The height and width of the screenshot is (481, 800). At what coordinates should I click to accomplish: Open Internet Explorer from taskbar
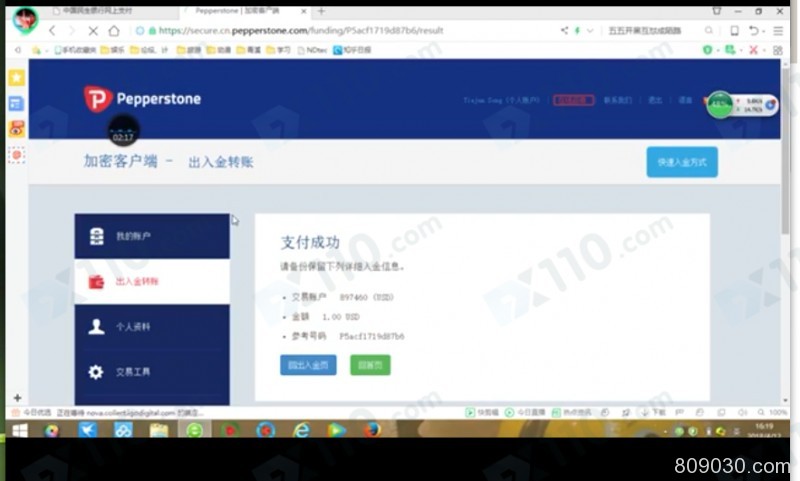click(x=301, y=430)
